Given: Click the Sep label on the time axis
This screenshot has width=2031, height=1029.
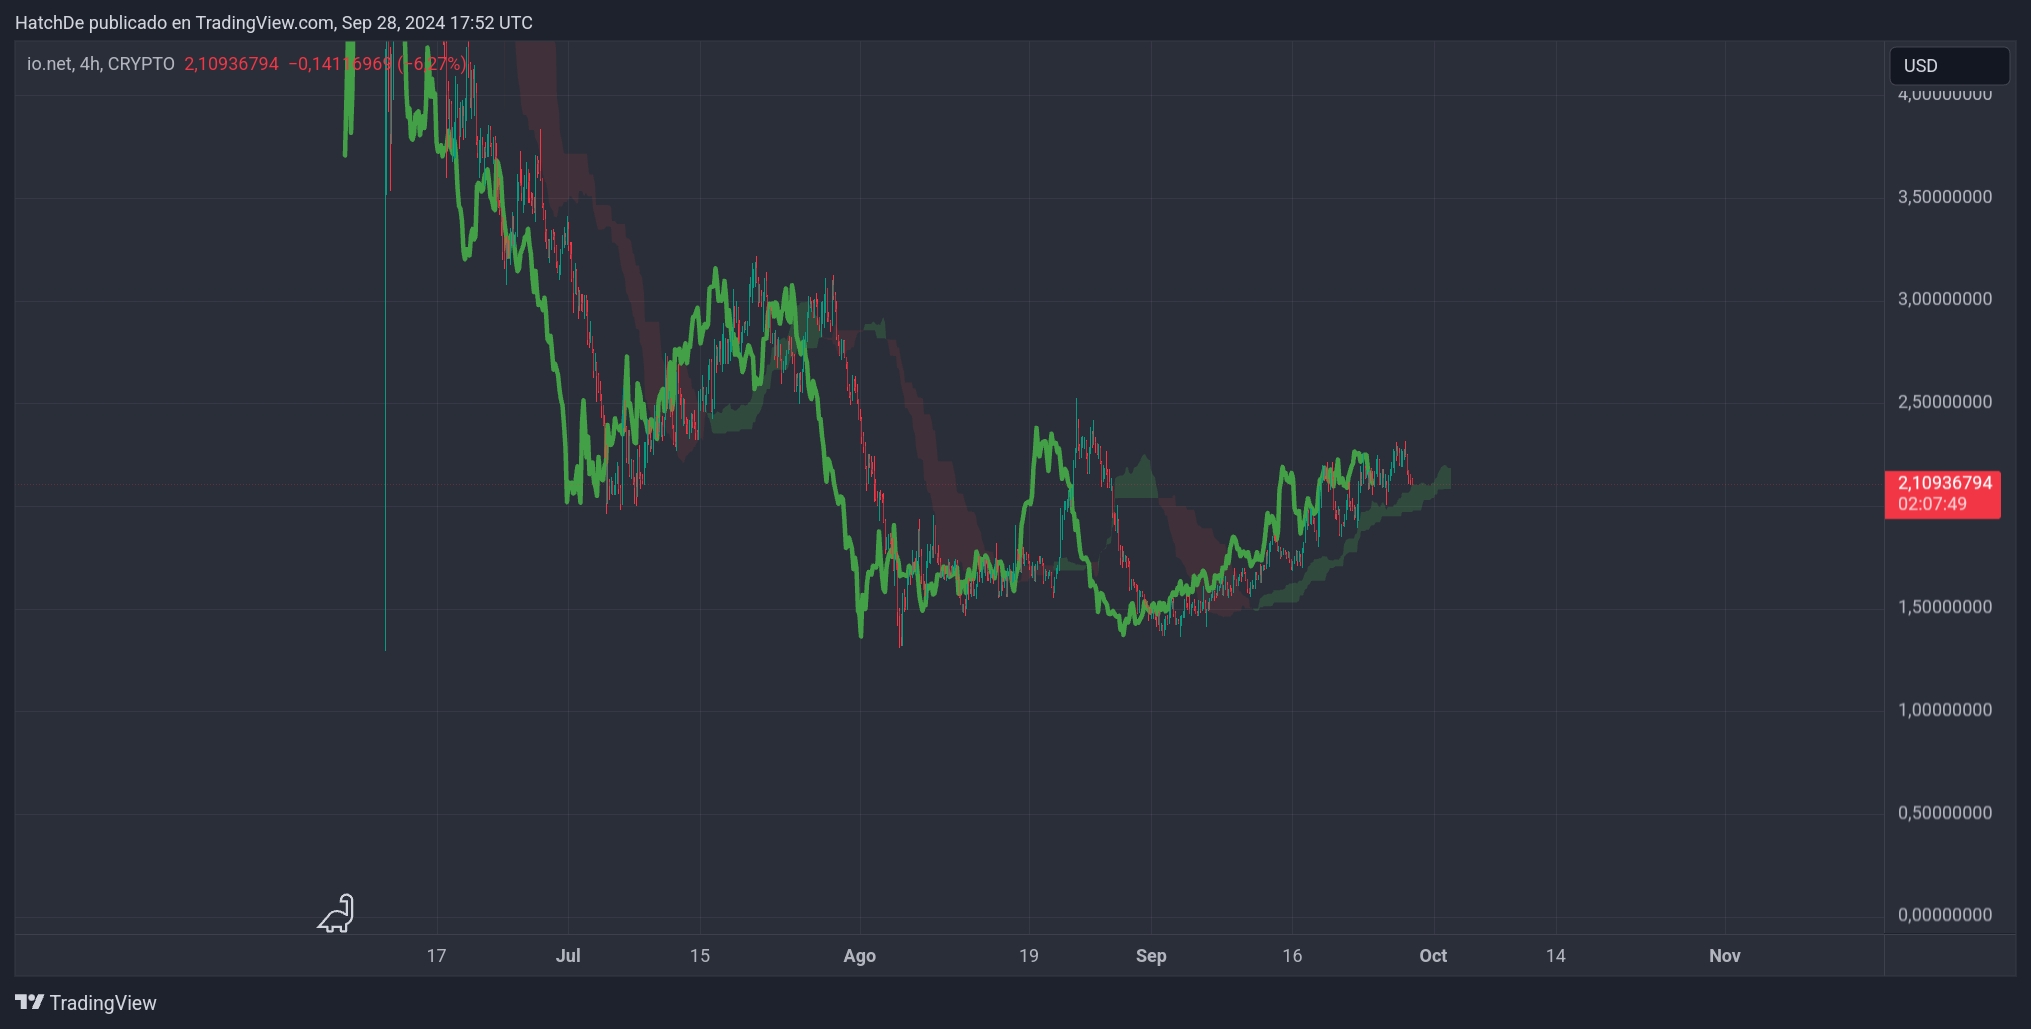Looking at the screenshot, I should coord(1151,956).
